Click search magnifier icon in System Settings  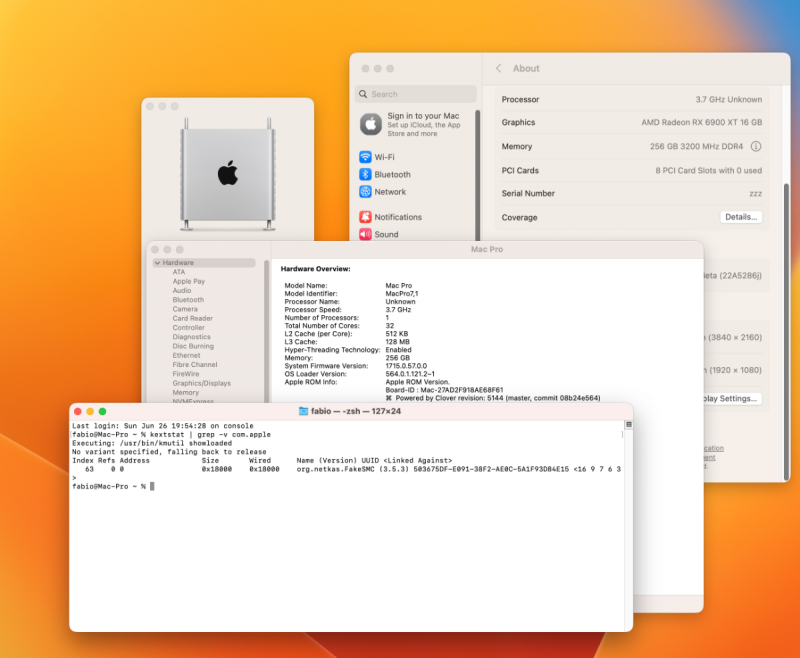tap(363, 94)
